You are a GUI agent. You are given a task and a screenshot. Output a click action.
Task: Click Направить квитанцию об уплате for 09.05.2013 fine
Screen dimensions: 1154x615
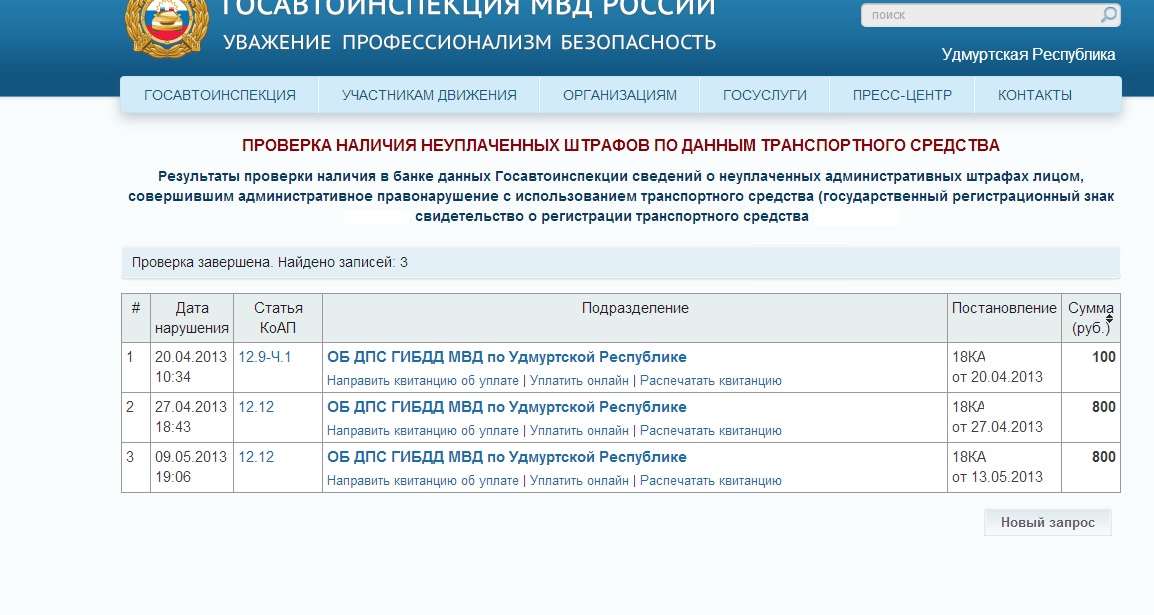point(422,480)
